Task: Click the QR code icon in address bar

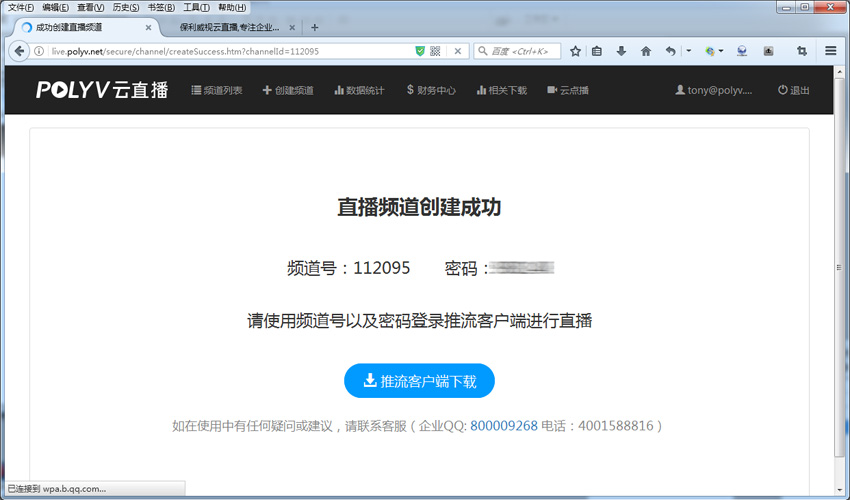Action: click(x=435, y=51)
